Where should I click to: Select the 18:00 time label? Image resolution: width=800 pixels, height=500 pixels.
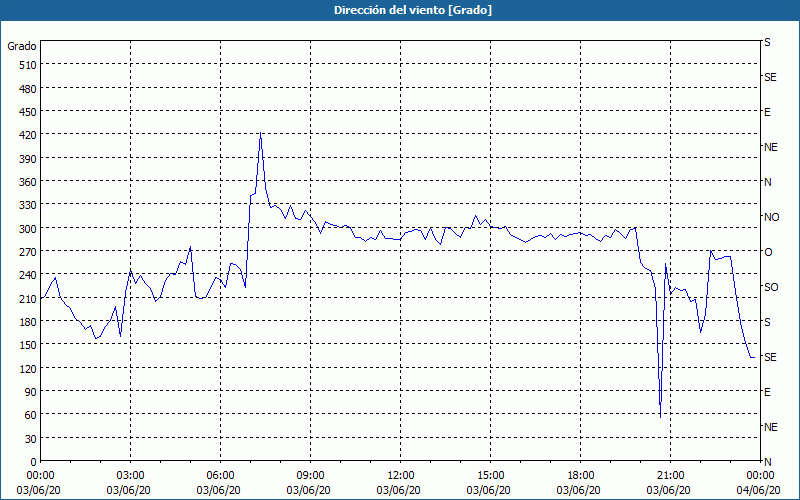point(581,476)
